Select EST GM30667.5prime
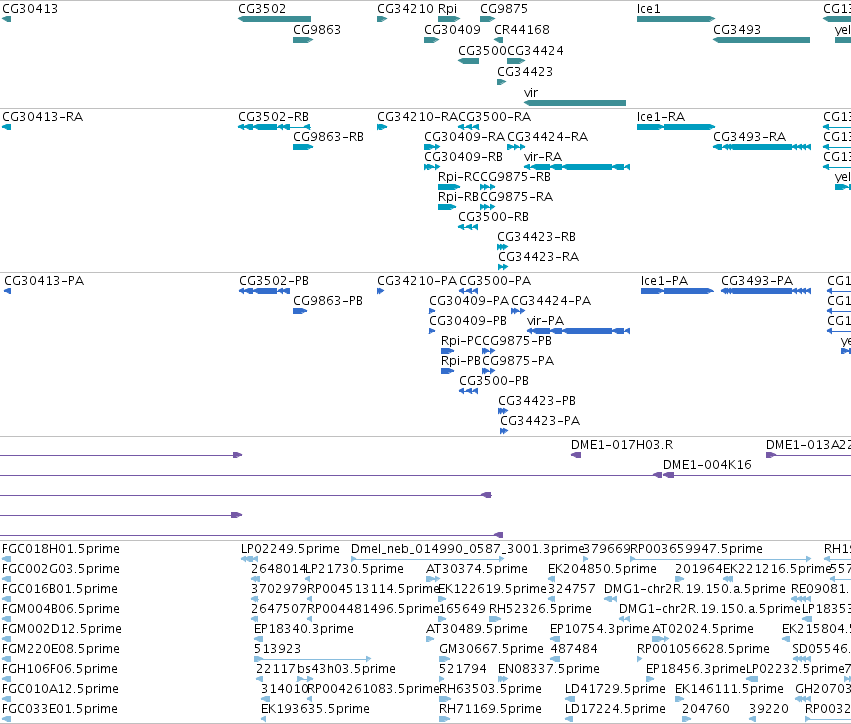 tap(491, 649)
